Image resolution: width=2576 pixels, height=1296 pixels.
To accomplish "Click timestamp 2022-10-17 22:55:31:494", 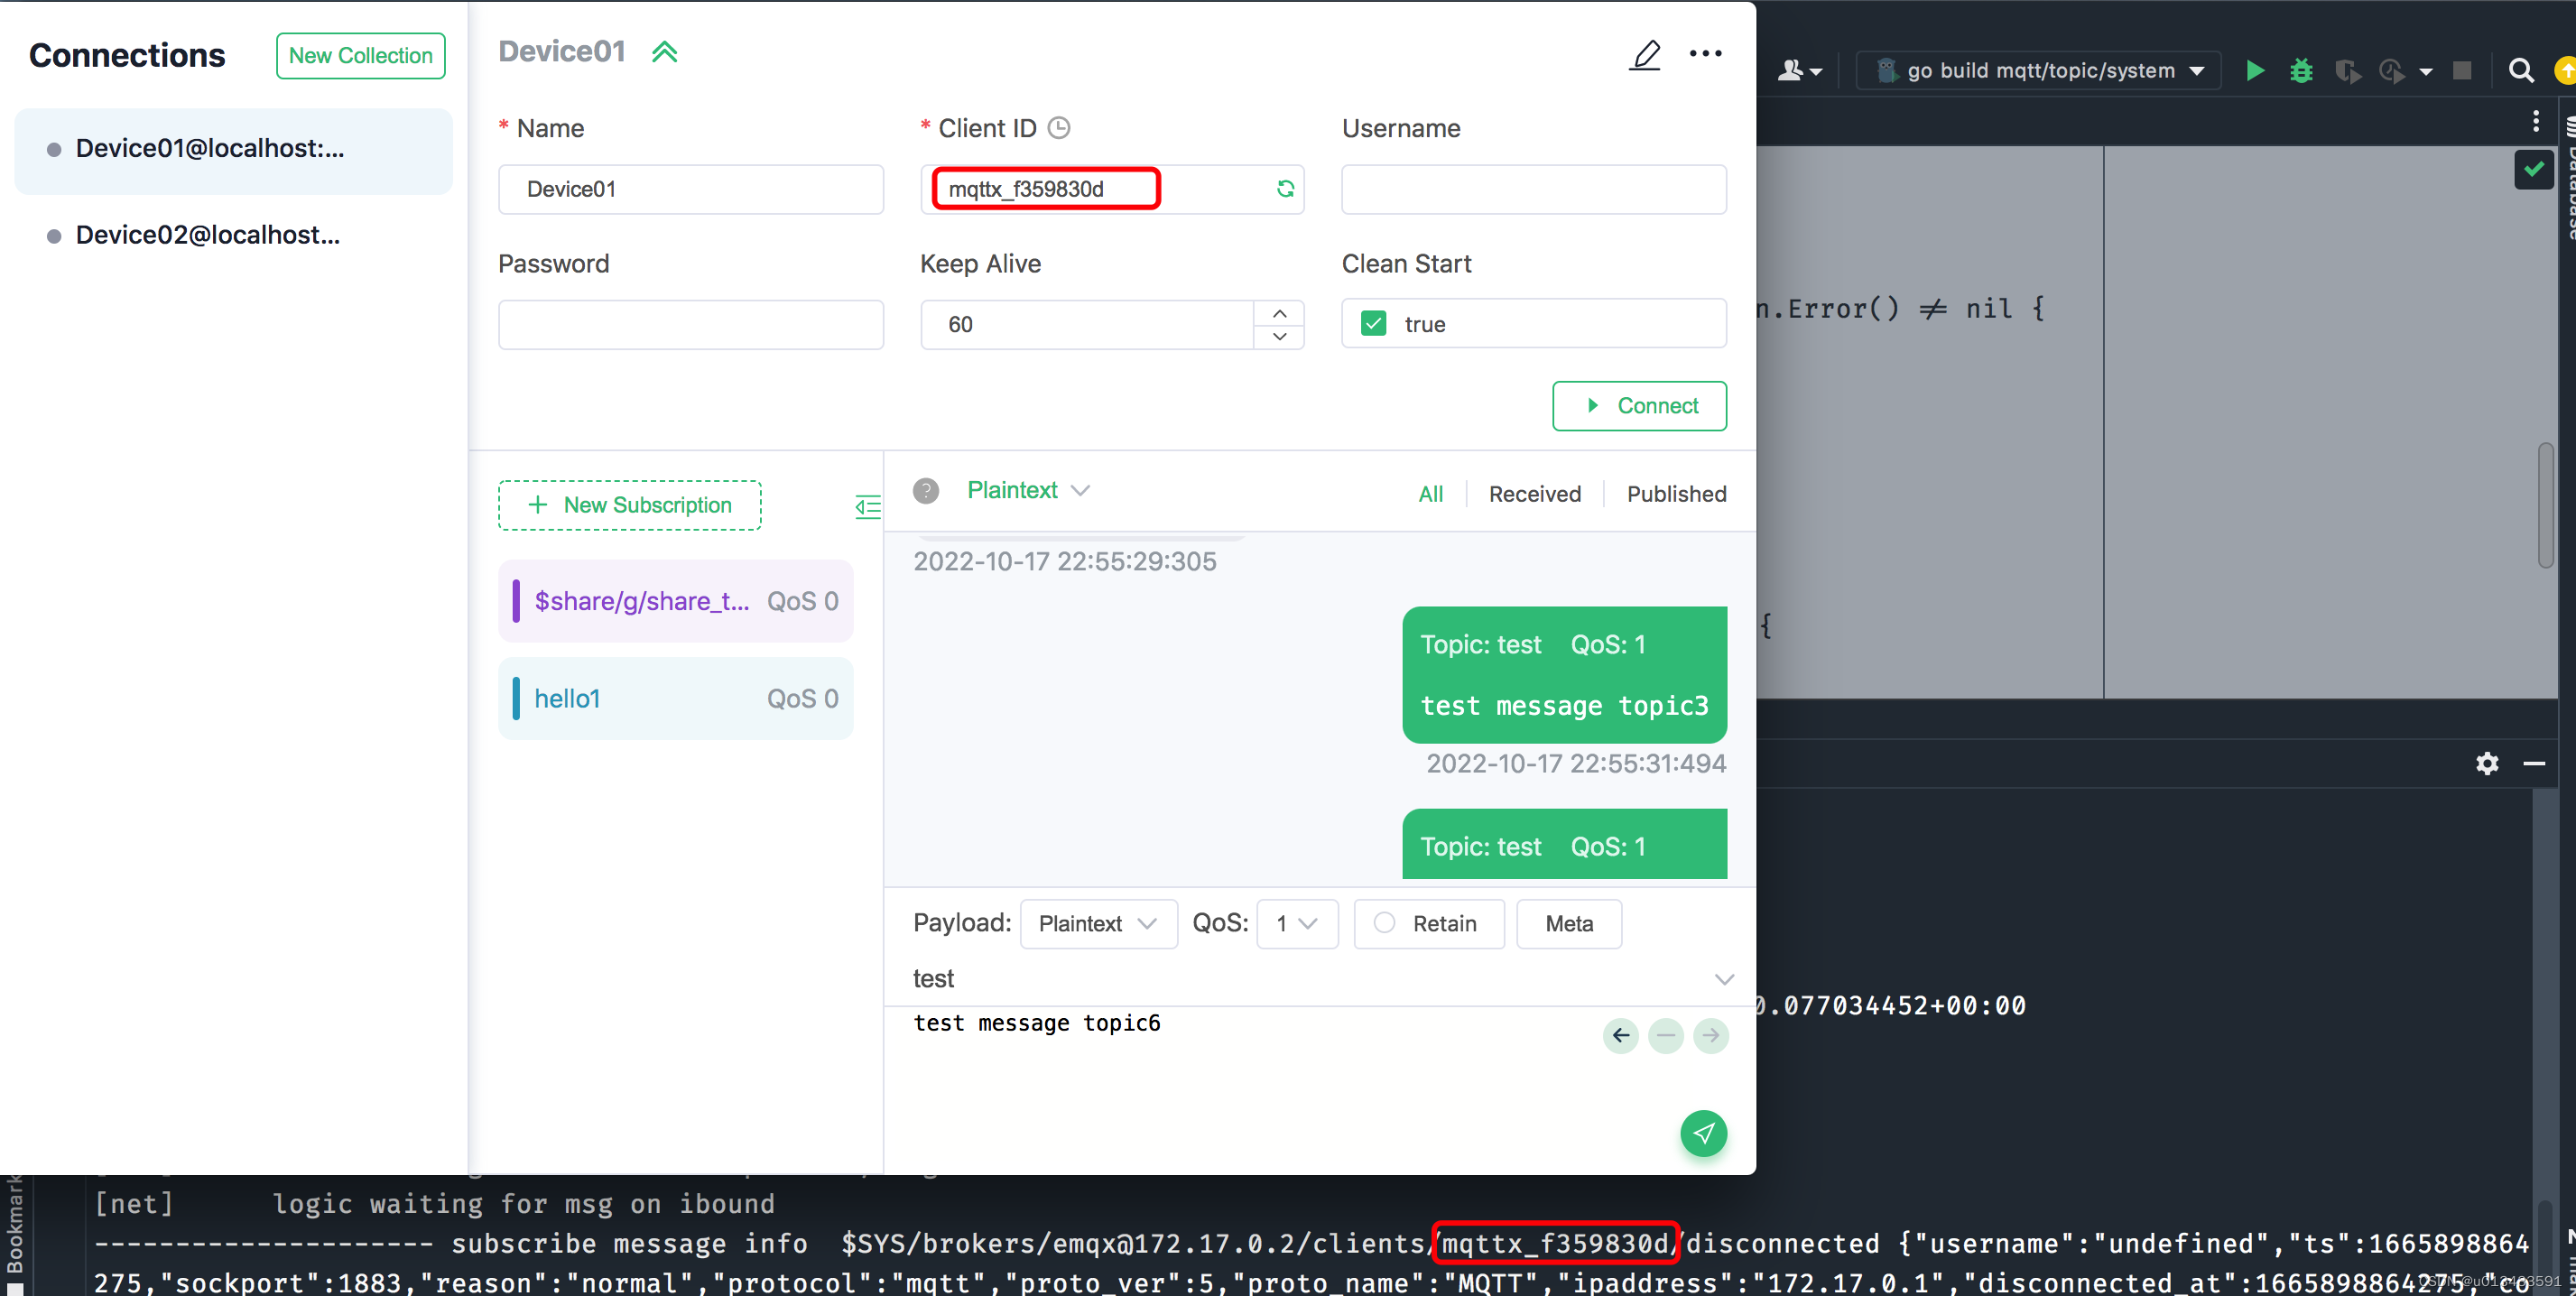I will click(1576, 764).
